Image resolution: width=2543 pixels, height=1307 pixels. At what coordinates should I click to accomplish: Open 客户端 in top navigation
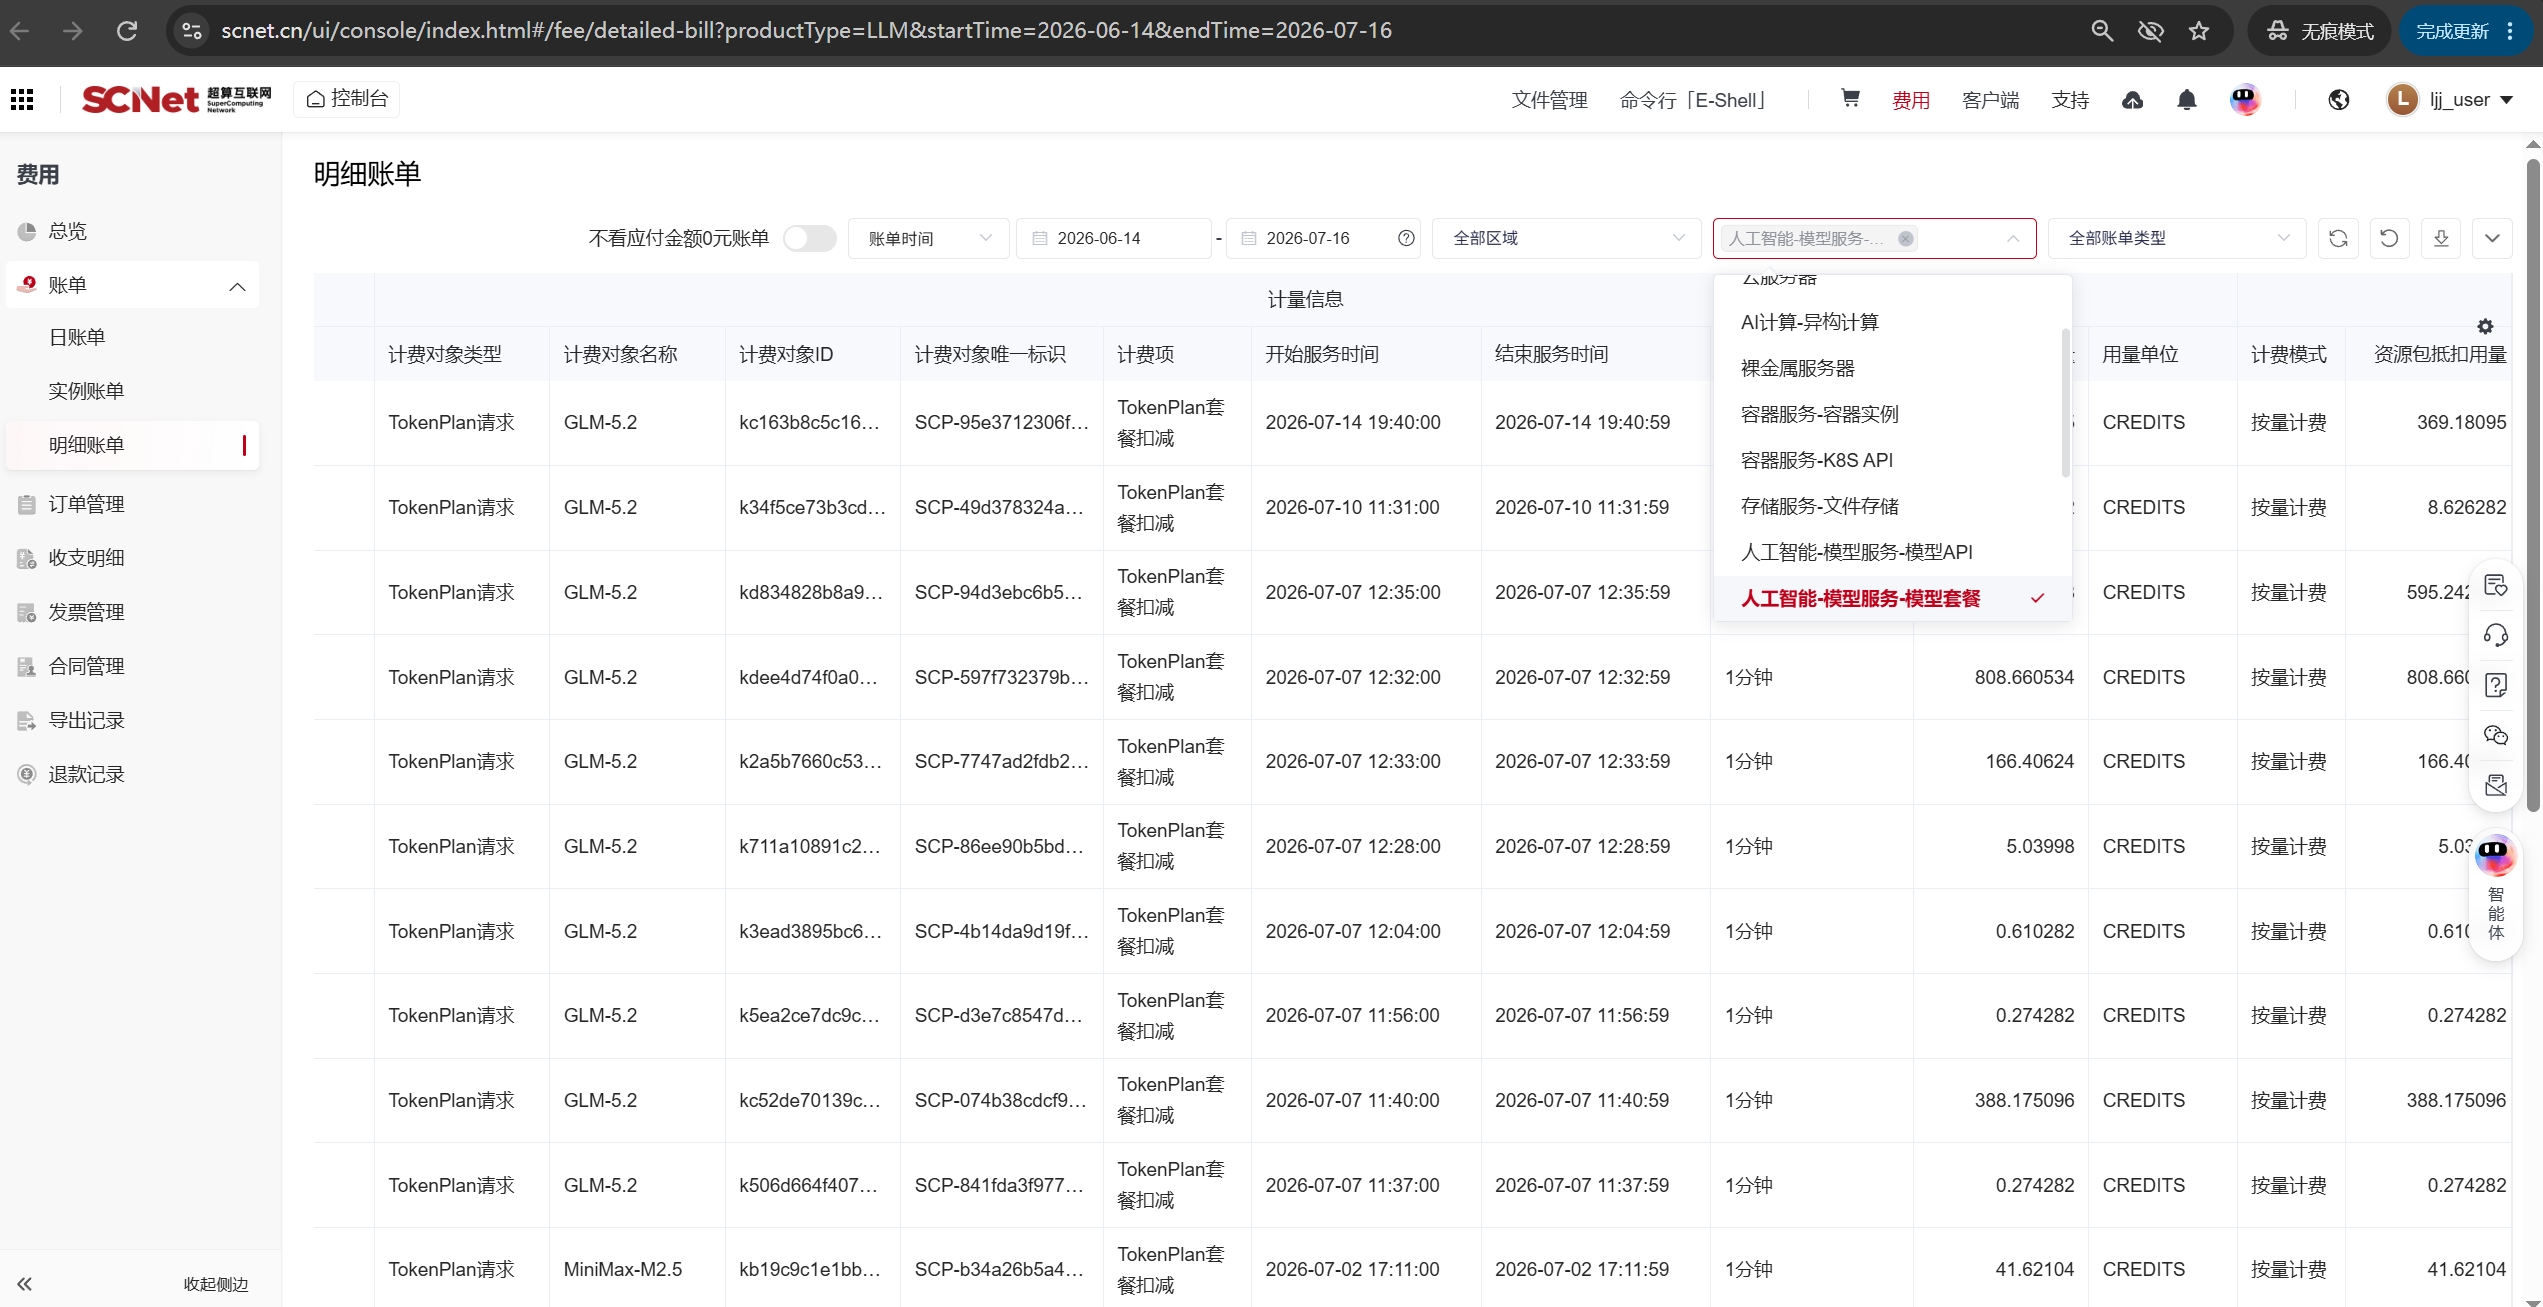coord(1990,100)
